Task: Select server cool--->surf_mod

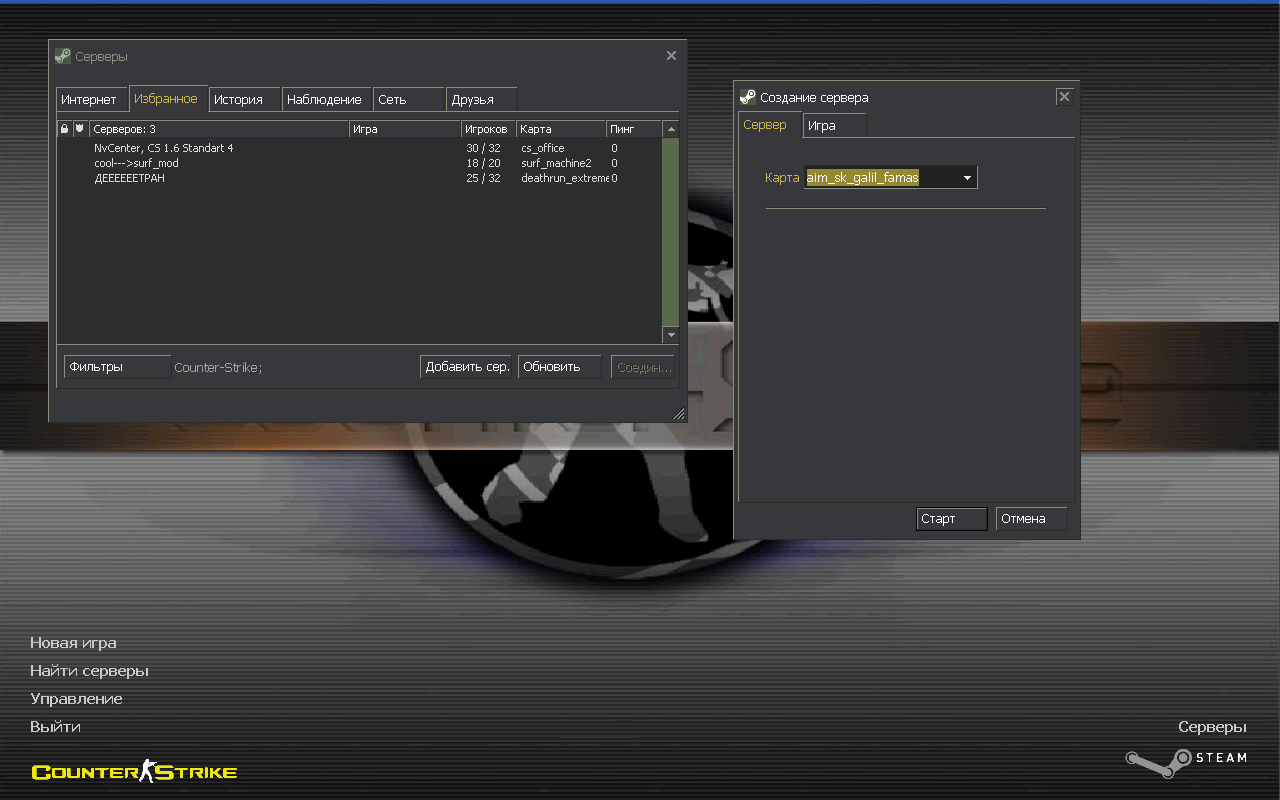Action: (359, 163)
